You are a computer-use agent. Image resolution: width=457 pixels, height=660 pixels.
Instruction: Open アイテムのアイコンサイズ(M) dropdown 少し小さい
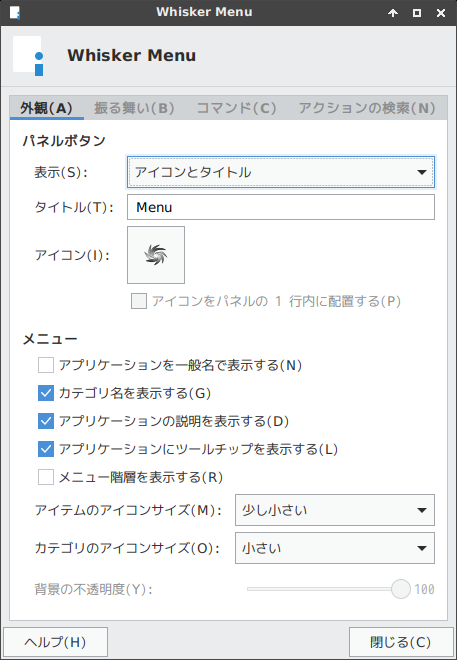[x=335, y=510]
